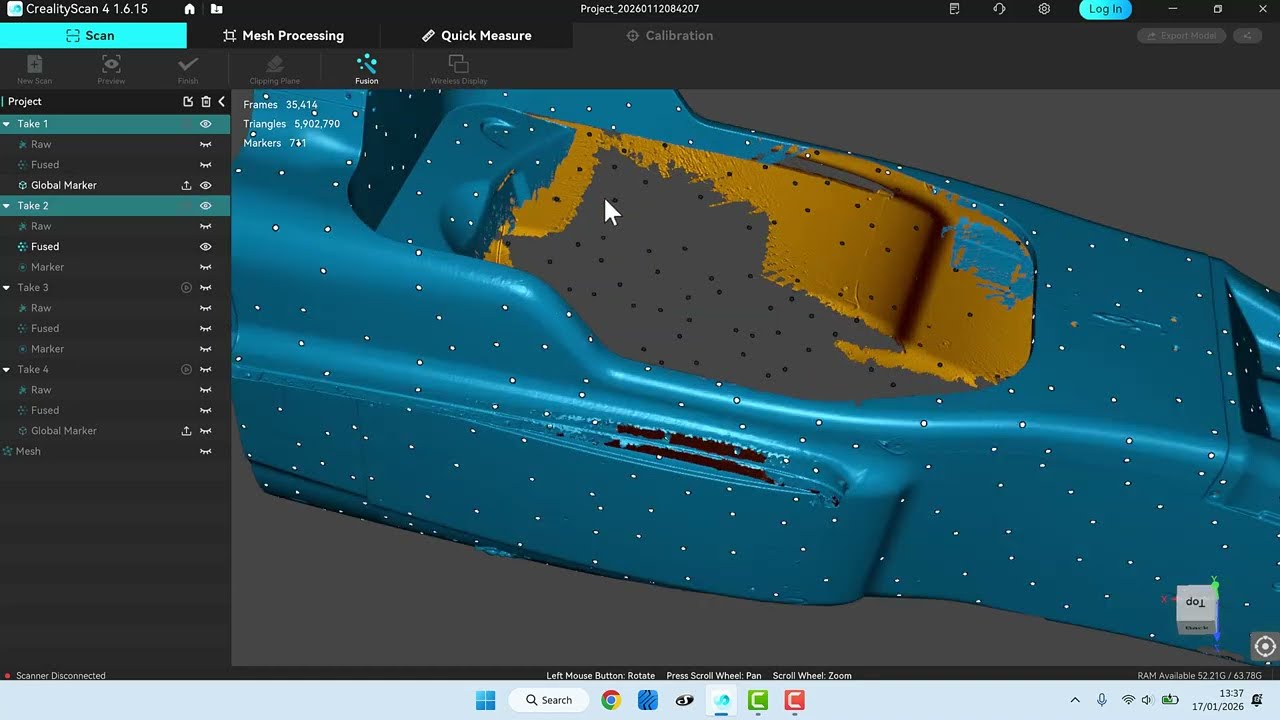The image size is (1280, 720).
Task: Collapse the Project side panel
Action: point(222,101)
